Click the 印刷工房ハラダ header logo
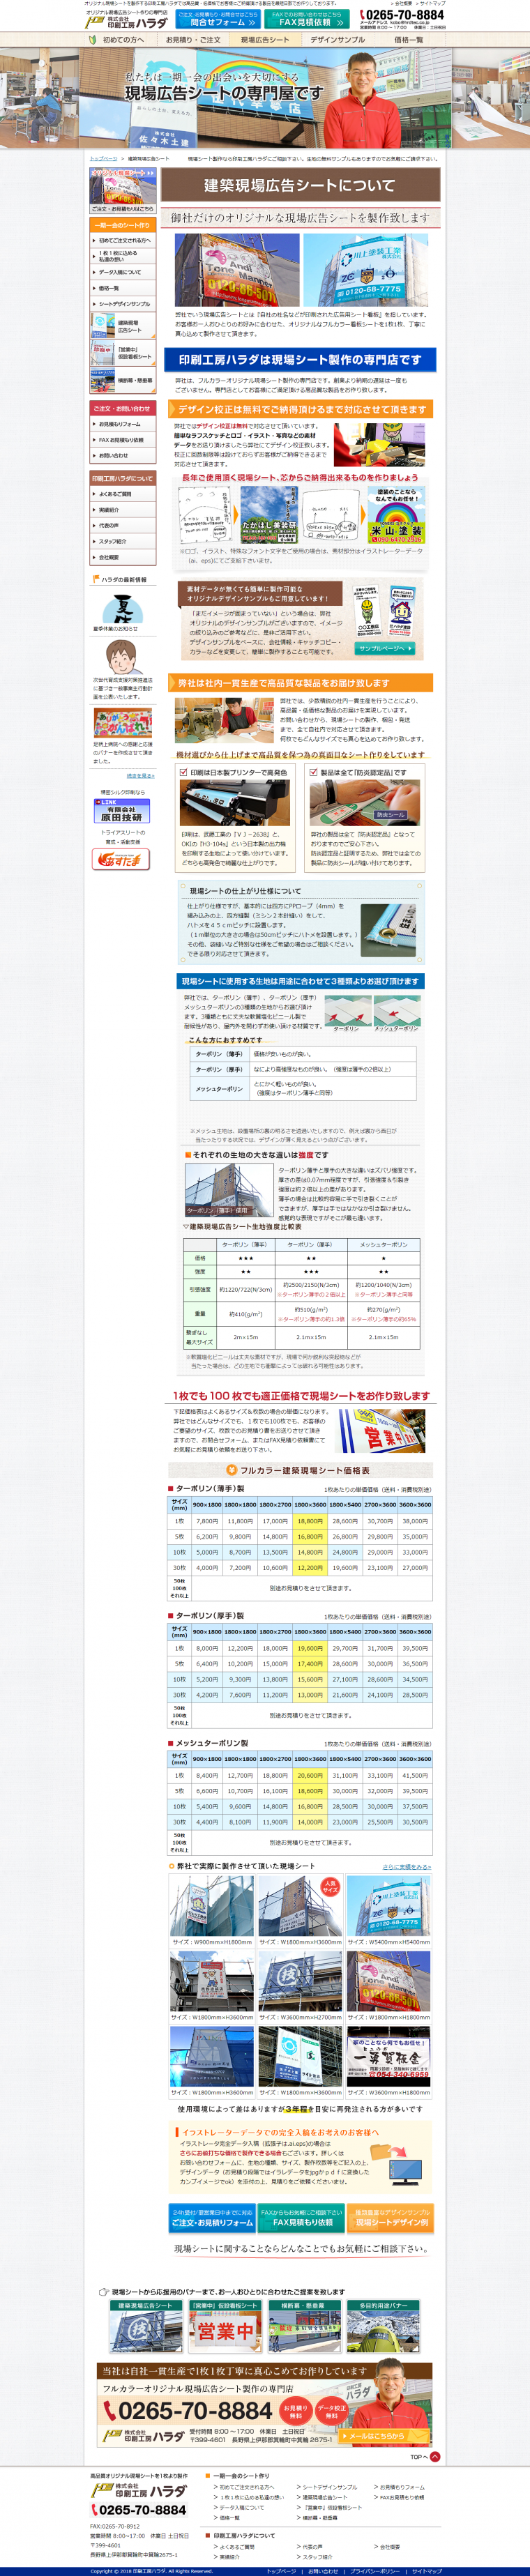 127,22
